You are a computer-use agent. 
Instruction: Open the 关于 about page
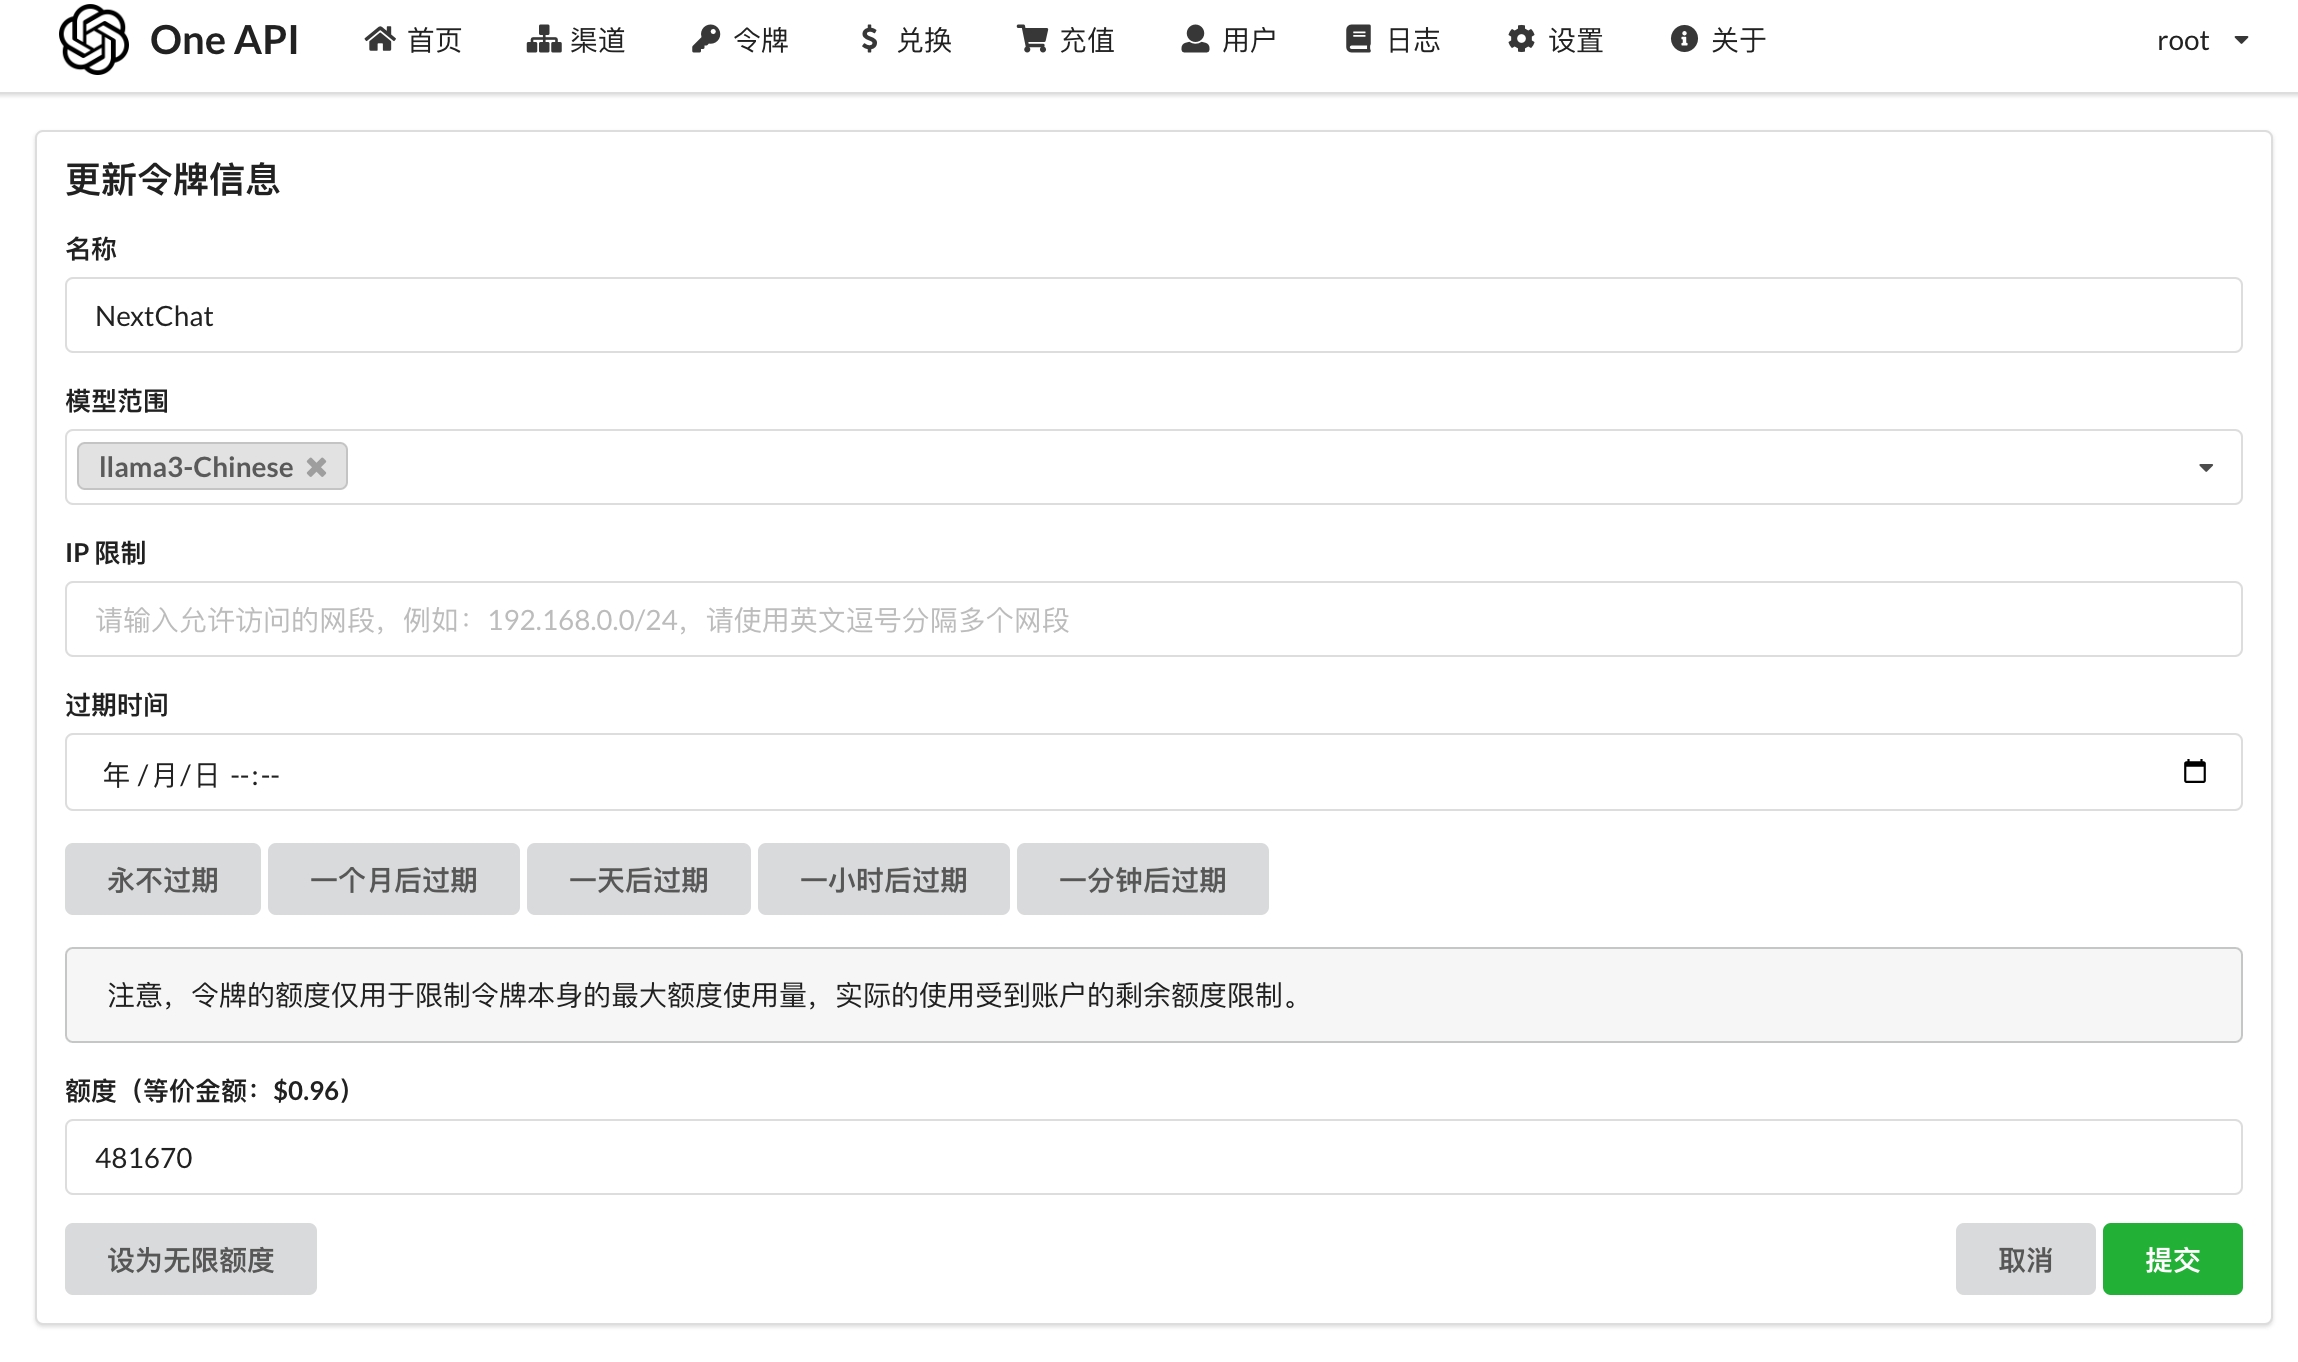pyautogui.click(x=1718, y=40)
